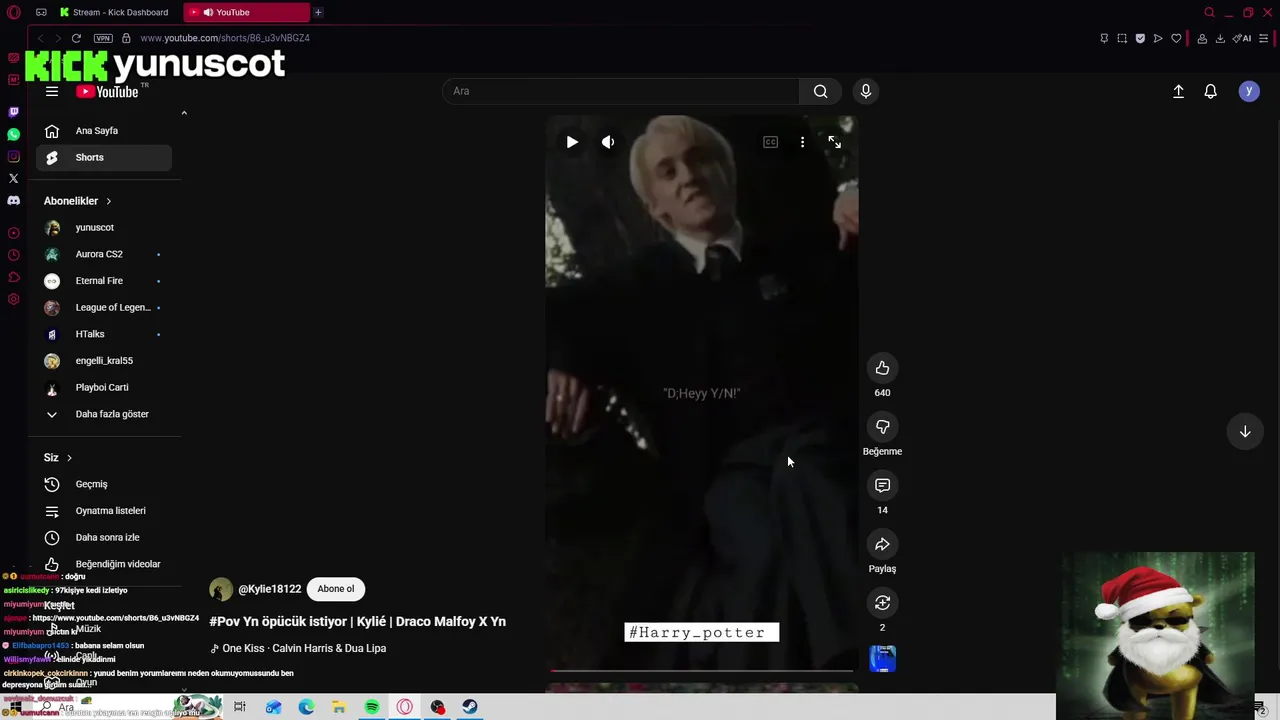Image resolution: width=1280 pixels, height=720 pixels.
Task: Open the @Kylie18122 channel link
Action: point(269,589)
